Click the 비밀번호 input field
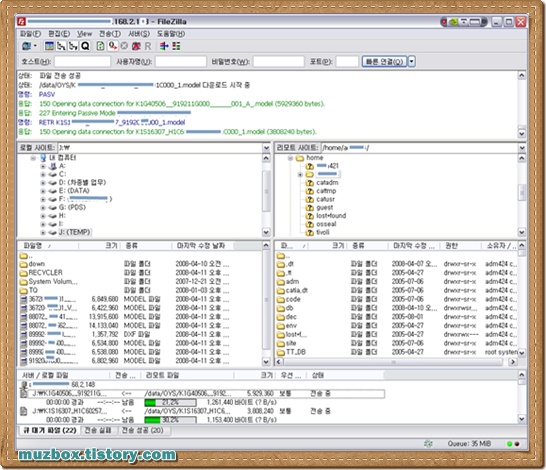The image size is (546, 470). tap(279, 62)
